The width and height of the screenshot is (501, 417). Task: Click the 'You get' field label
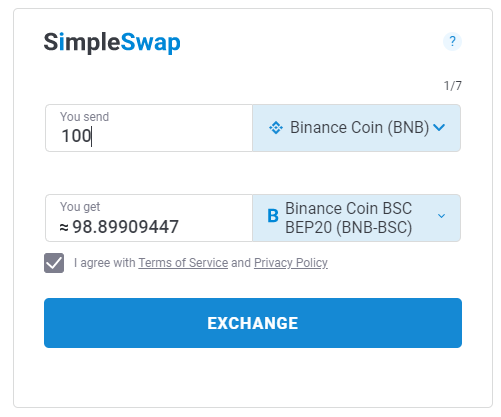(80, 207)
